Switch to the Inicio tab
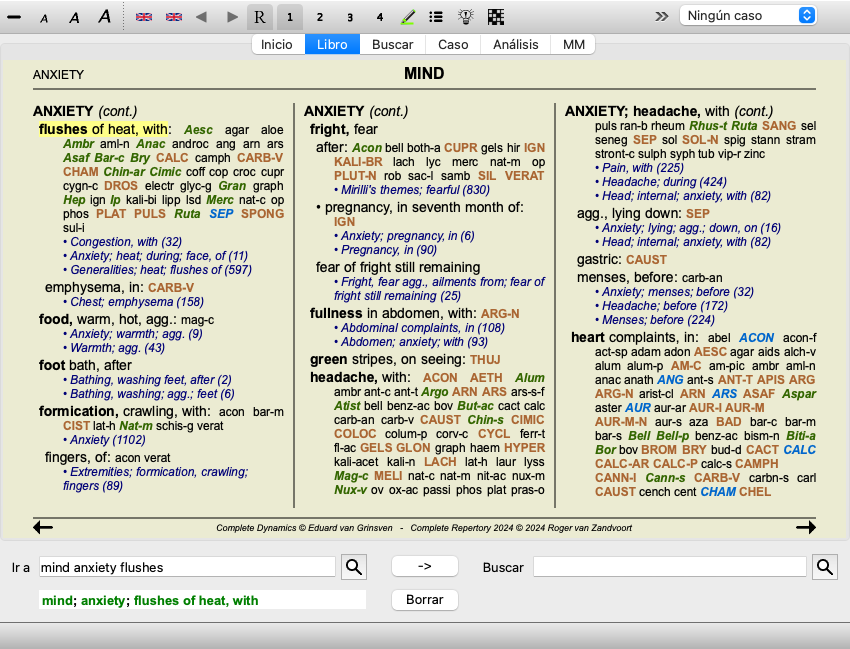 276,44
